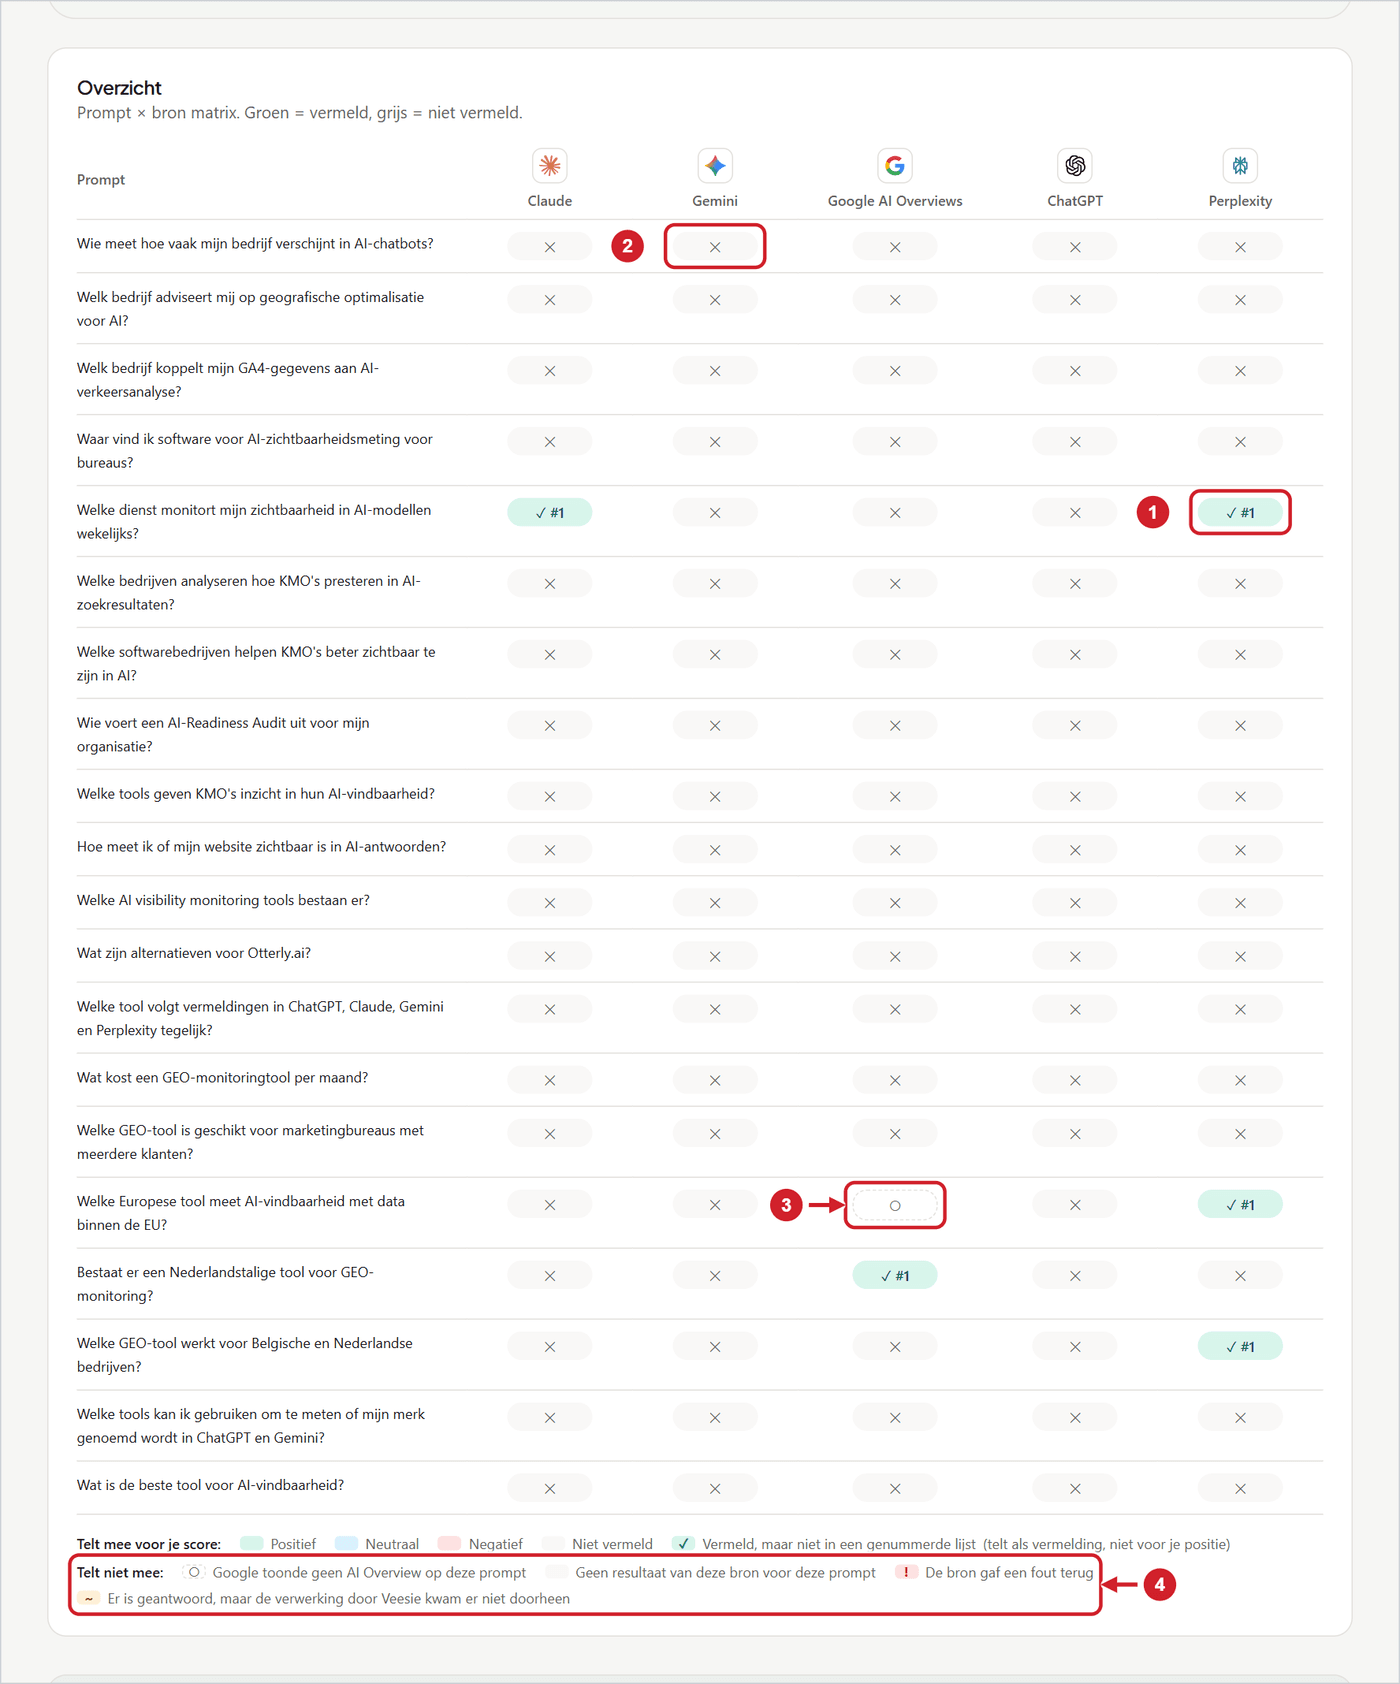Viewport: 1400px width, 1684px height.
Task: Click the red Negatief legend swatch
Action: 450,1544
